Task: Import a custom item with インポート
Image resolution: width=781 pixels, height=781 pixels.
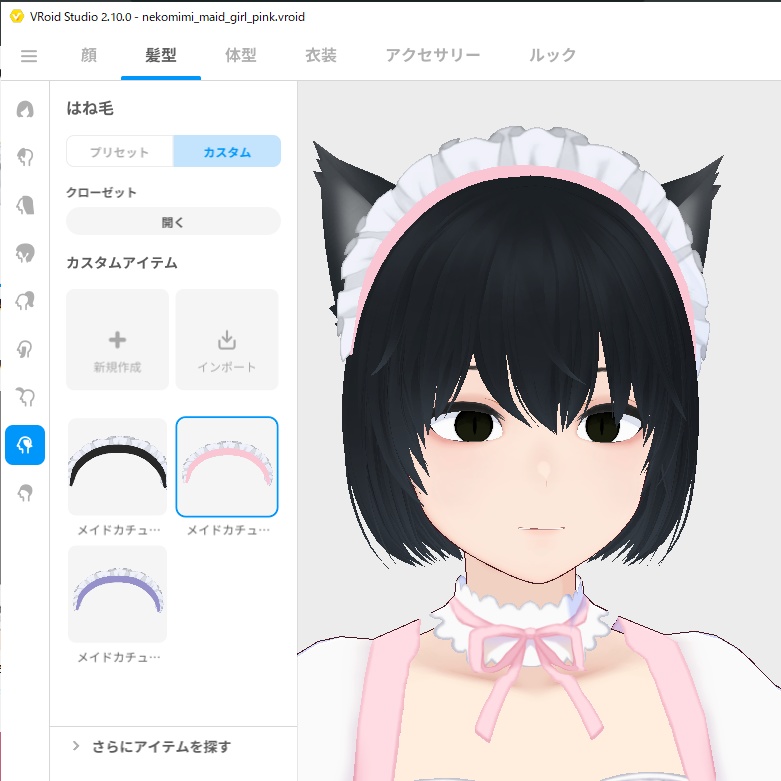Action: (x=227, y=339)
